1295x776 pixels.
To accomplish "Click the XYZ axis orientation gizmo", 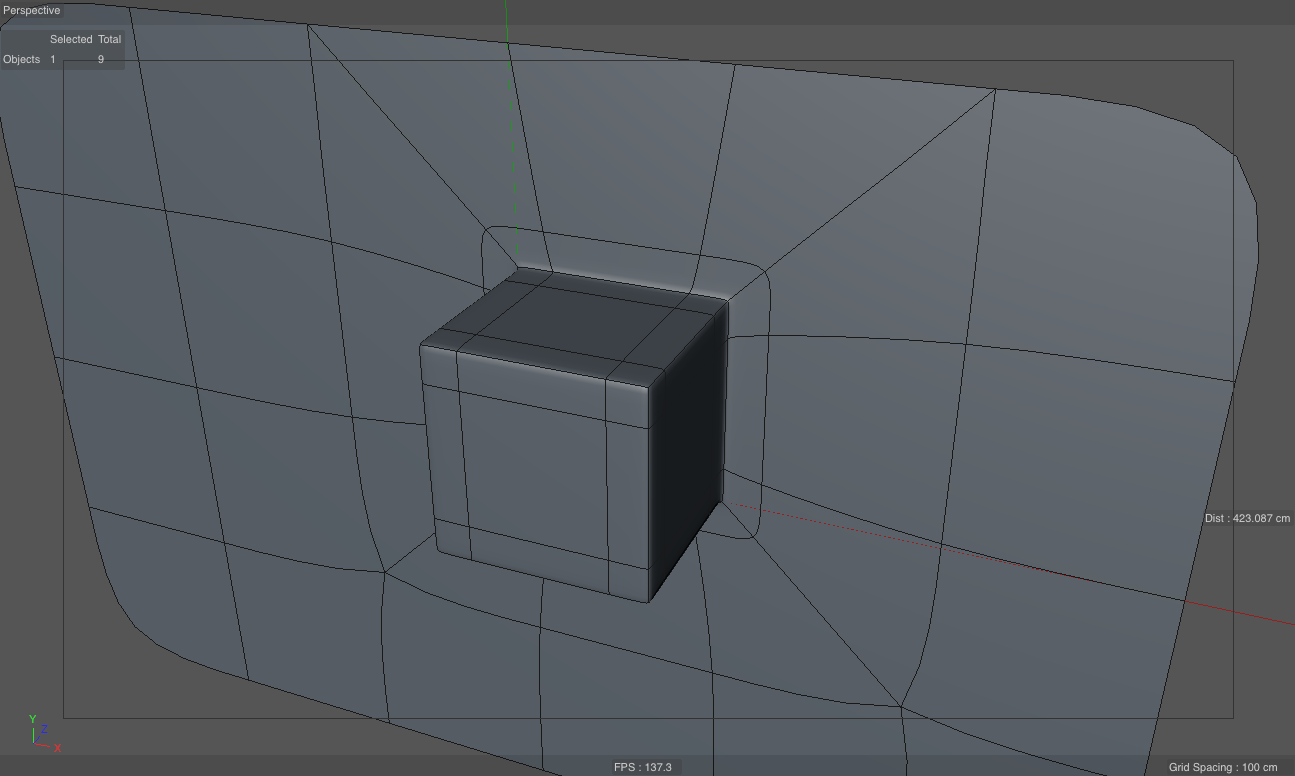I will pyautogui.click(x=44, y=733).
